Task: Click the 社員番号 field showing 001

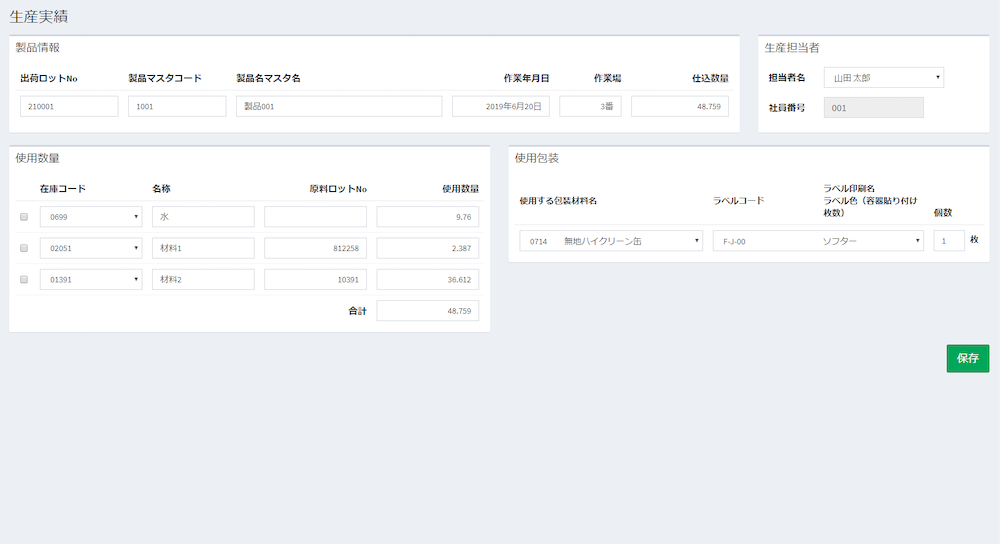Action: pos(873,108)
